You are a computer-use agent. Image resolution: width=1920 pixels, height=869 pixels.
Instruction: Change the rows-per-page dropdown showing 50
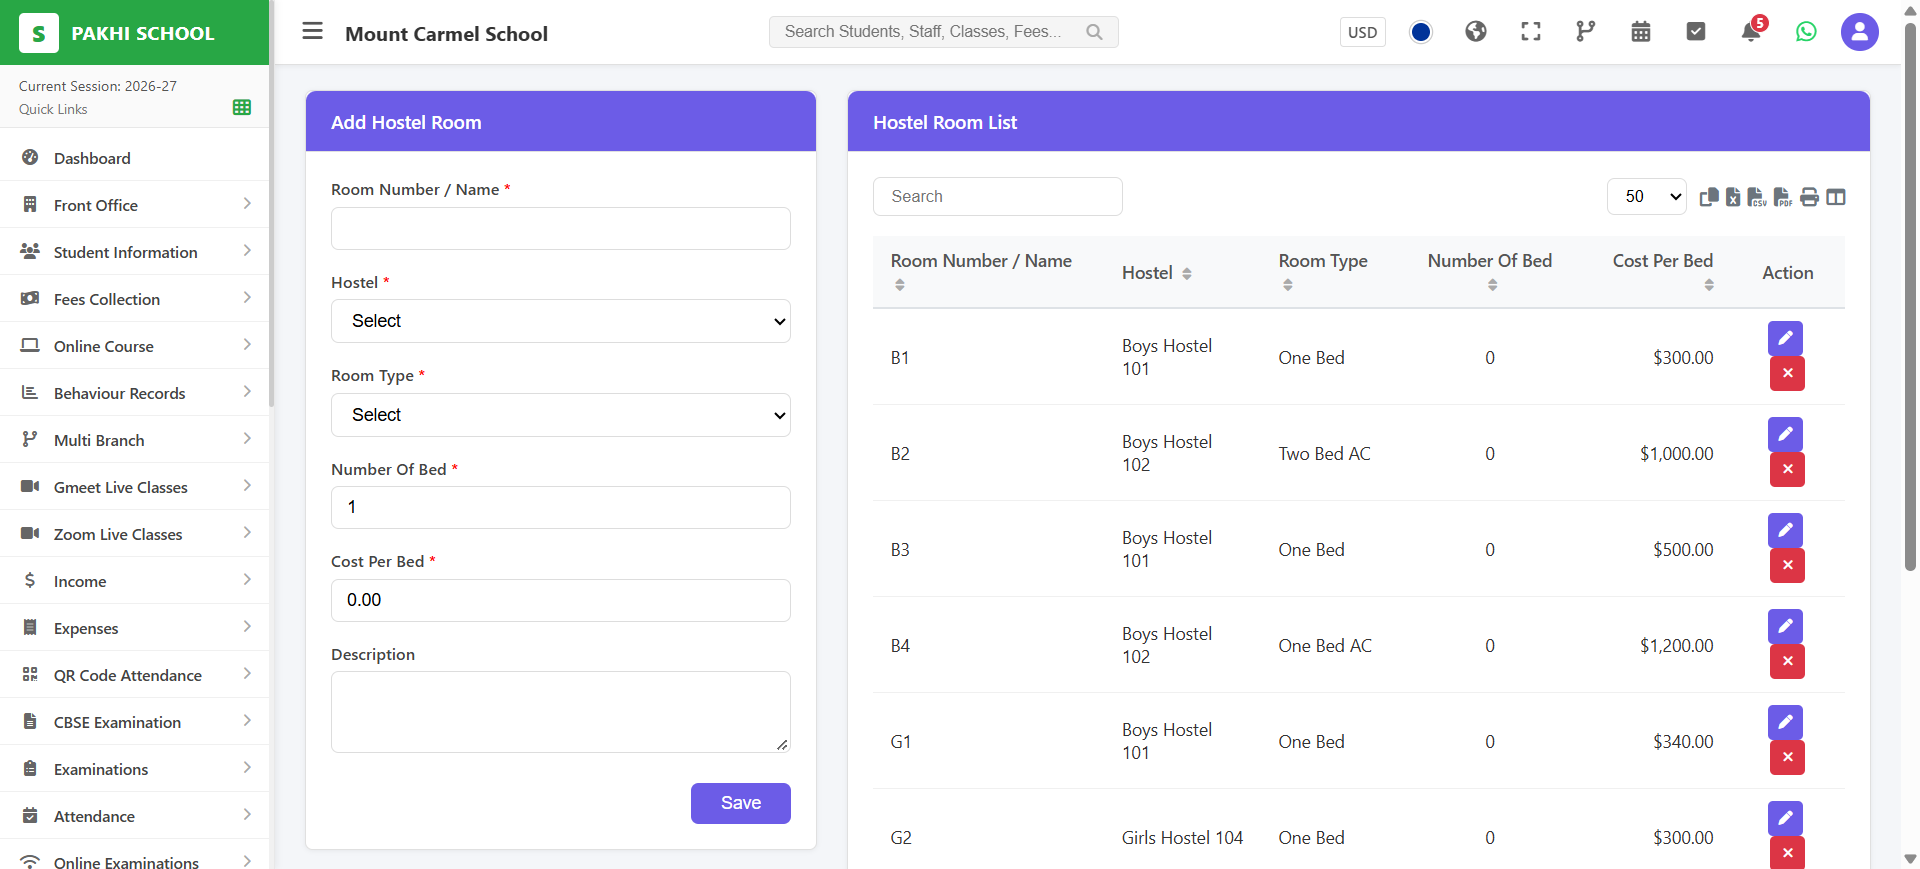1647,197
